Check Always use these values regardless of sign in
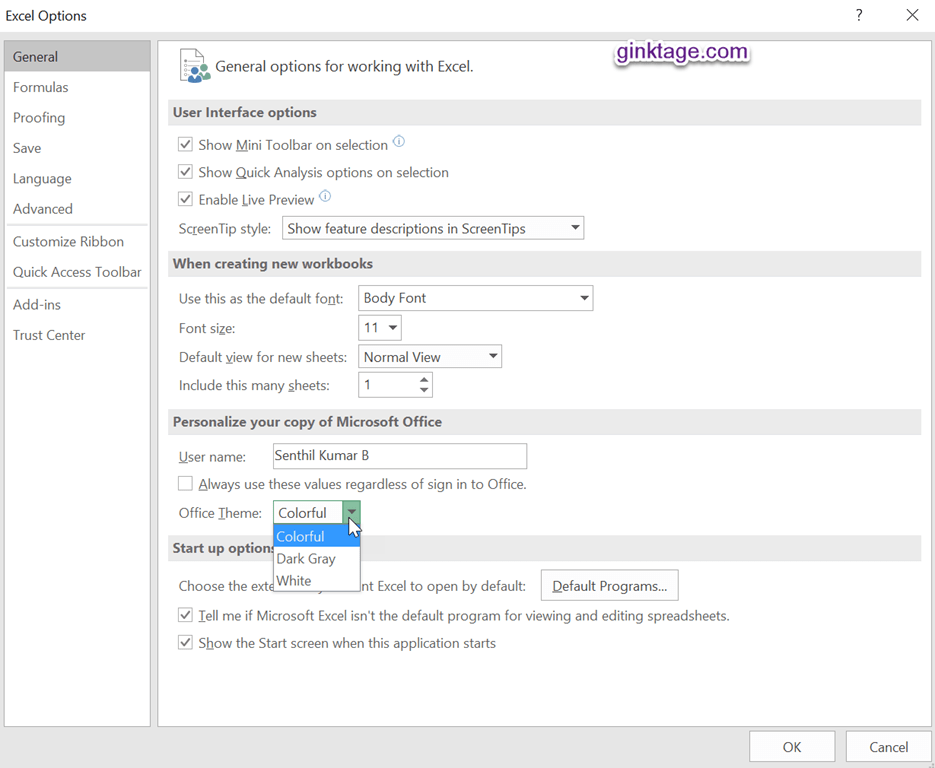935x768 pixels. [185, 483]
